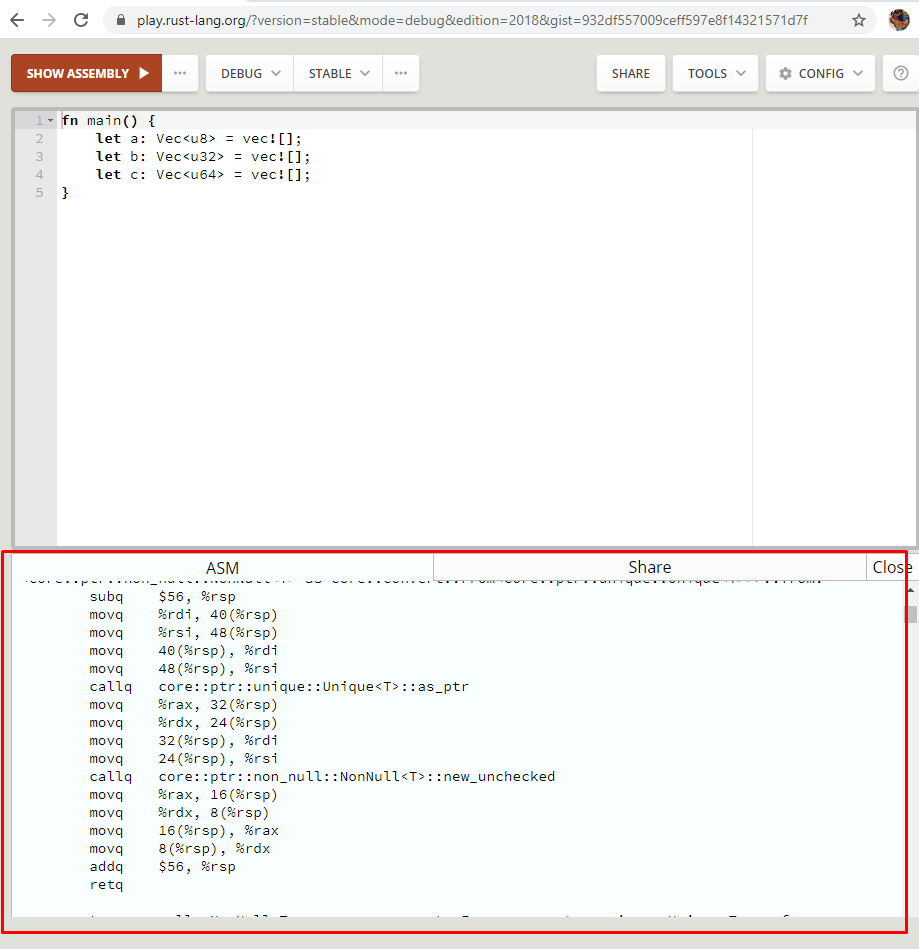Place cursor on 'let a: Vec<u8>' line
Image resolution: width=919 pixels, height=949 pixels.
[199, 139]
